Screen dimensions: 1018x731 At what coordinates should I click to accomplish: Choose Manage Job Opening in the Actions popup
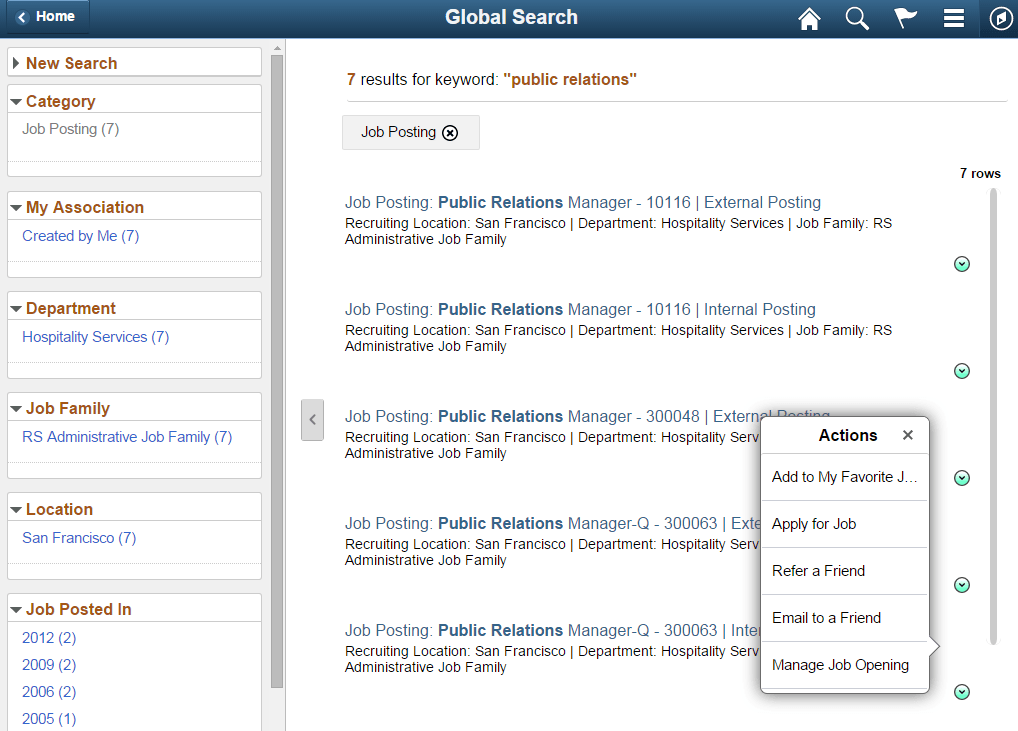841,664
